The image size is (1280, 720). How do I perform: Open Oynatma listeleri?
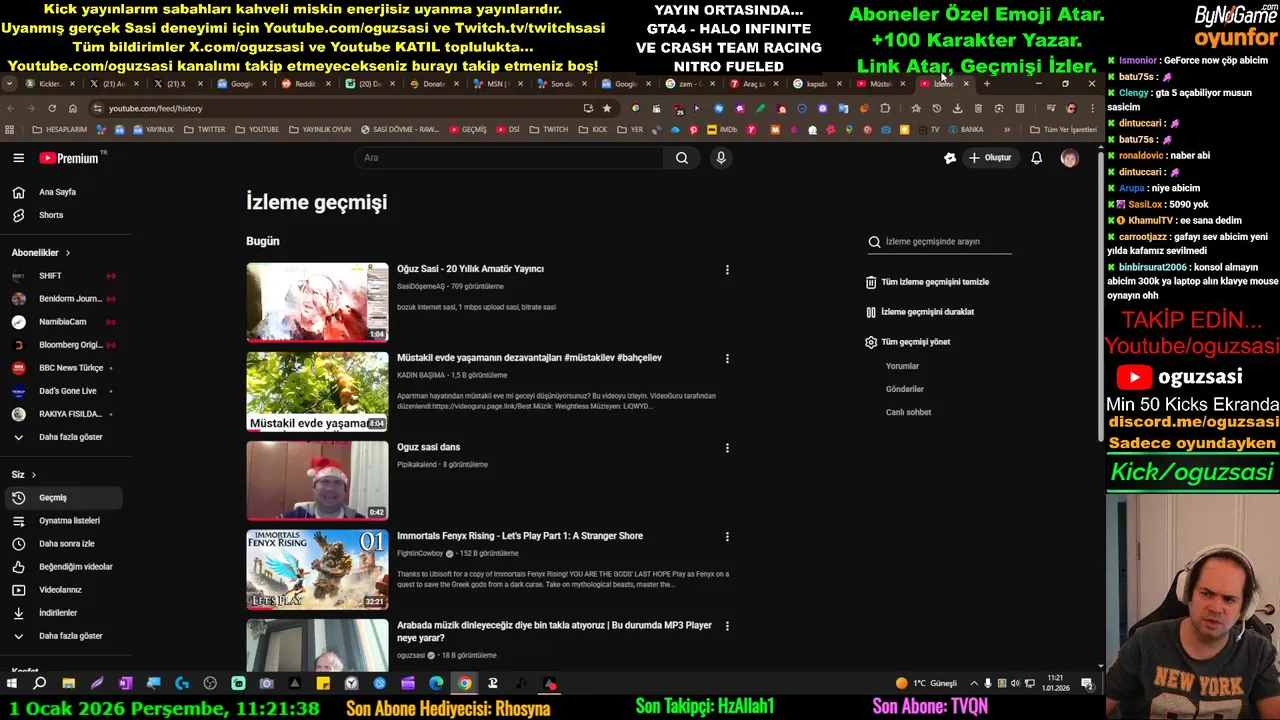[62, 521]
